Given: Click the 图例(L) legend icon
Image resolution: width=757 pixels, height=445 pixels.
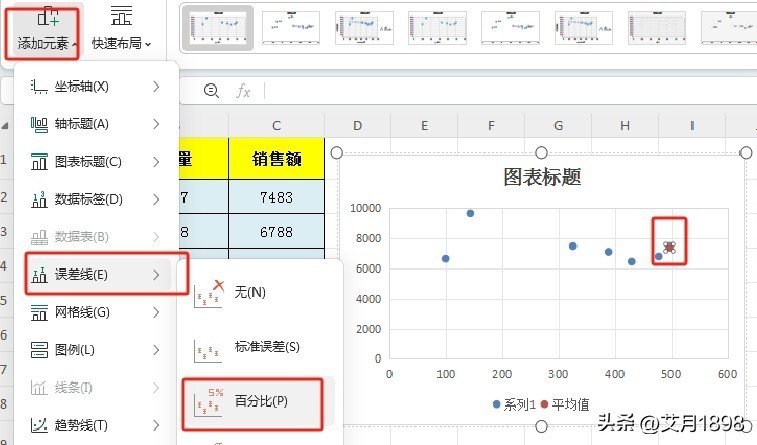Looking at the screenshot, I should pos(40,350).
